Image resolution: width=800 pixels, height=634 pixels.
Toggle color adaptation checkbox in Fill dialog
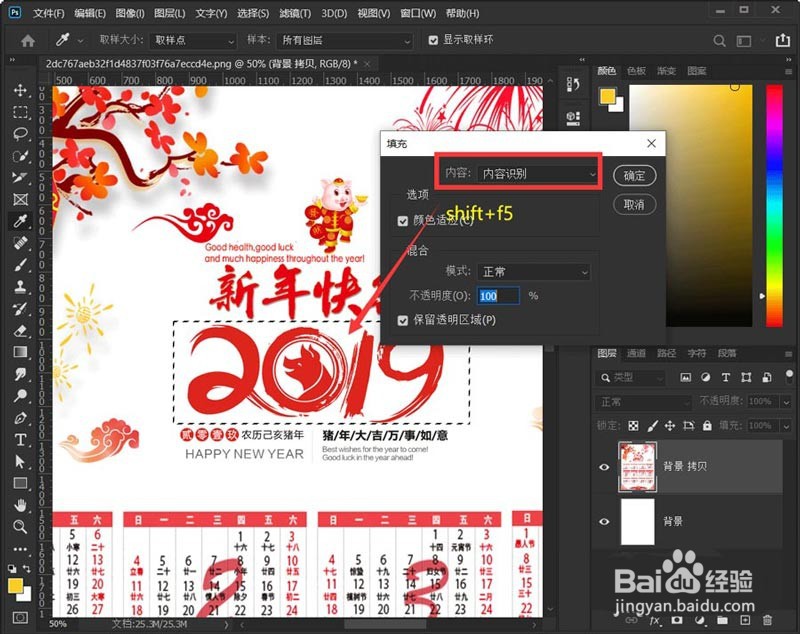403,220
